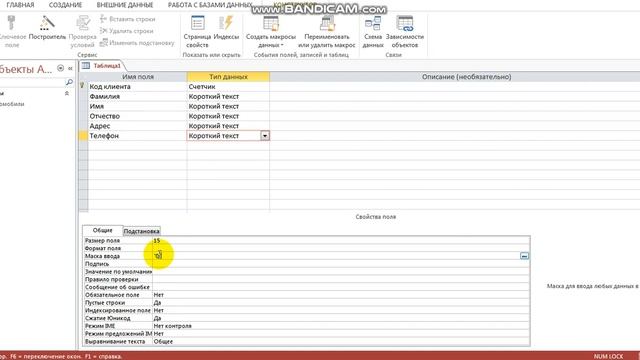This screenshot has height=360, width=640.
Task: Click the Значение по умолчанию value field
Action: point(341,271)
